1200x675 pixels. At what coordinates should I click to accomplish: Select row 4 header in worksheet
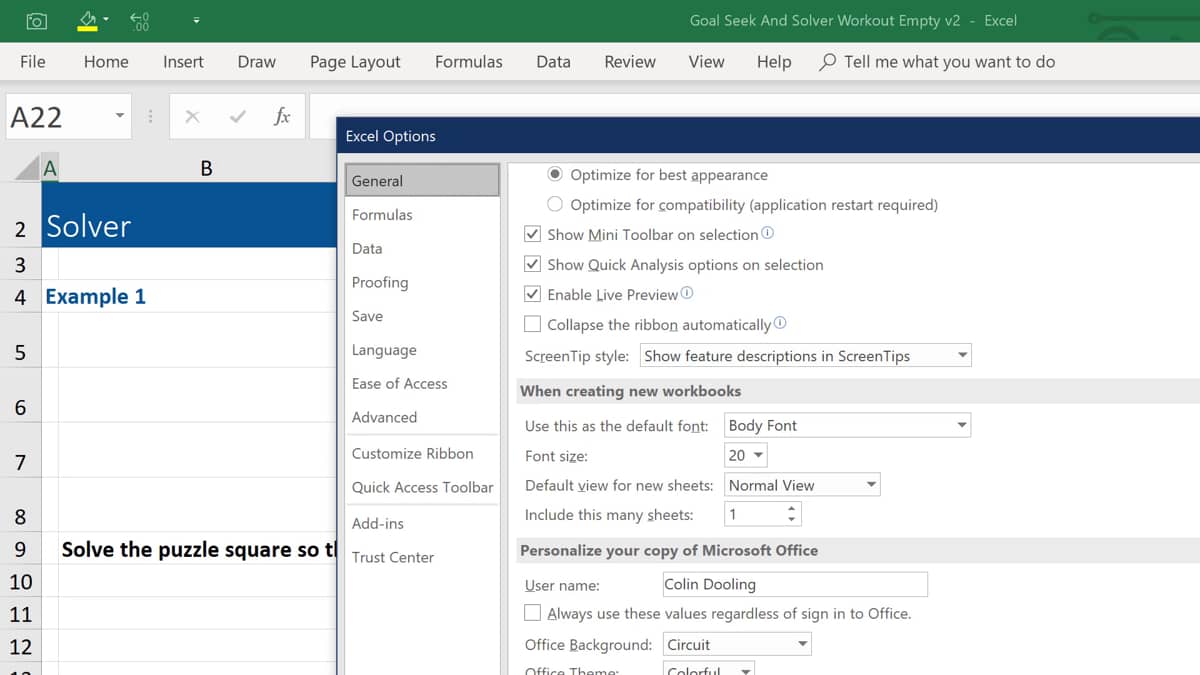[x=20, y=297]
